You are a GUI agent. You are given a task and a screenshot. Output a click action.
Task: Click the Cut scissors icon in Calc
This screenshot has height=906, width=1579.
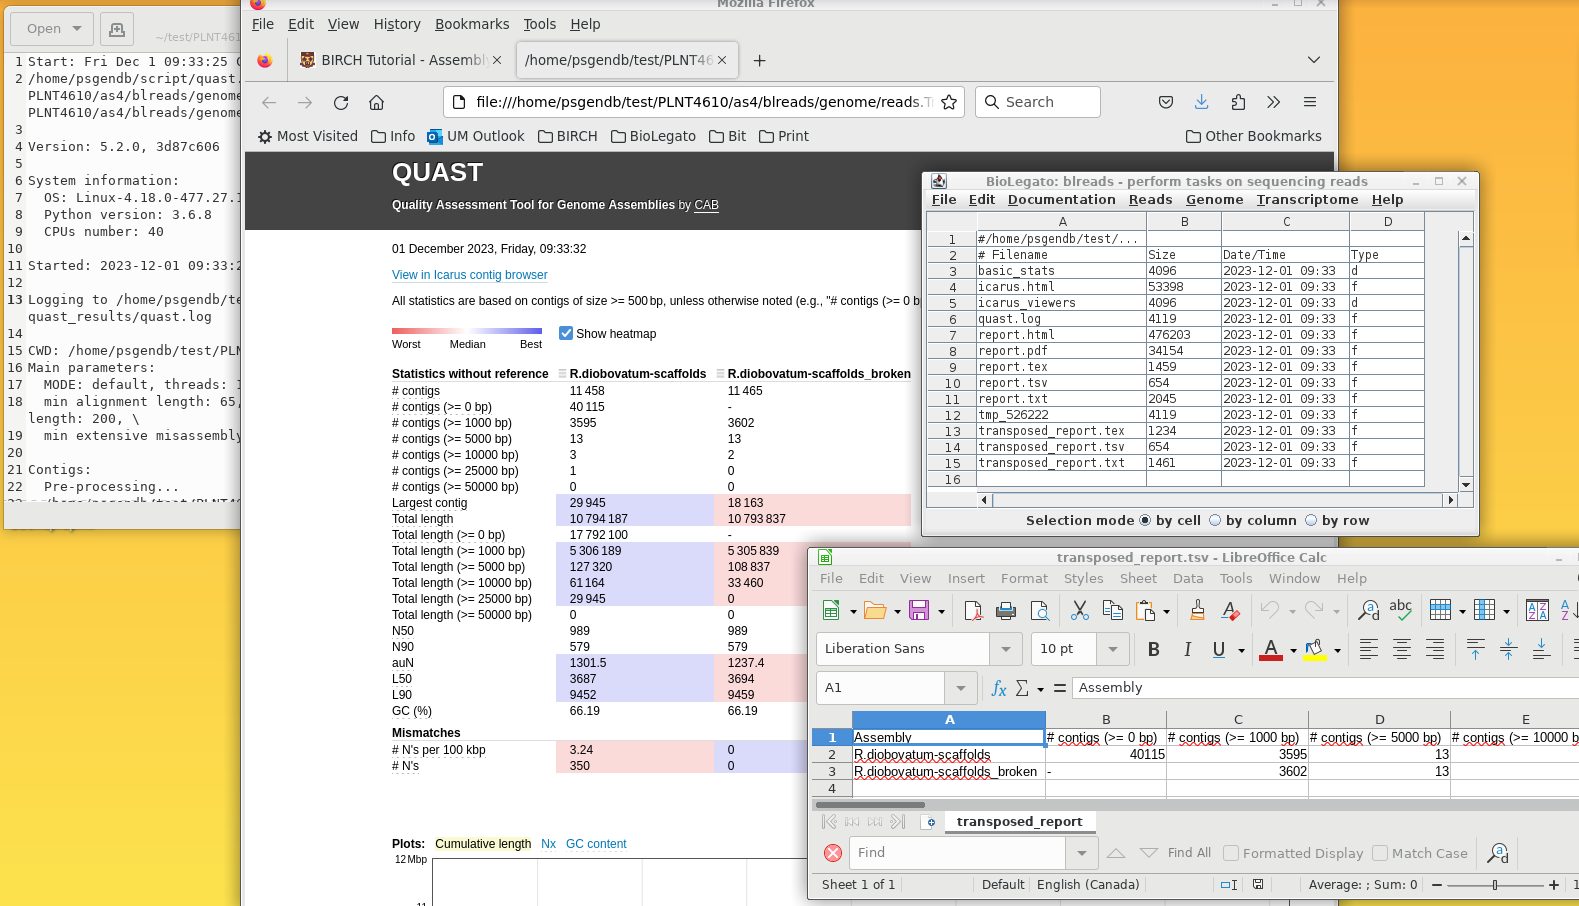click(1079, 610)
